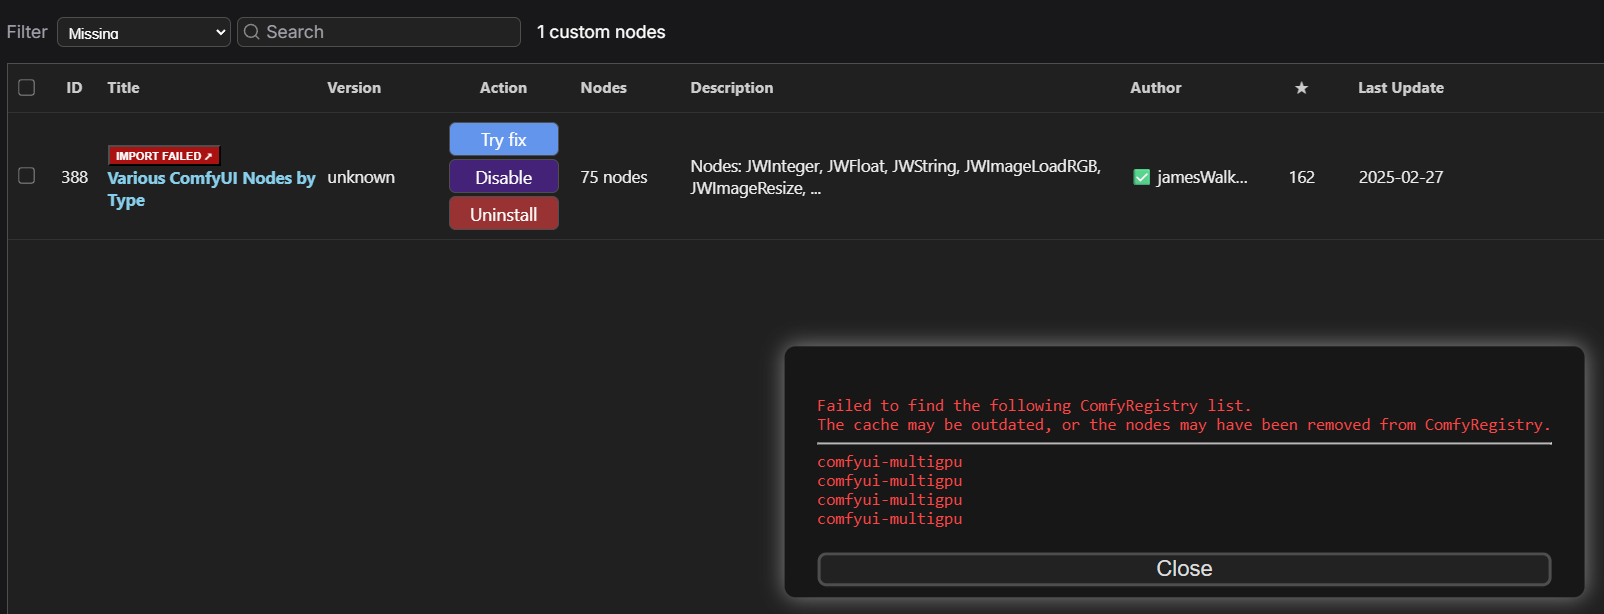This screenshot has width=1604, height=614.
Task: Click the Search input field
Action: pos(379,32)
